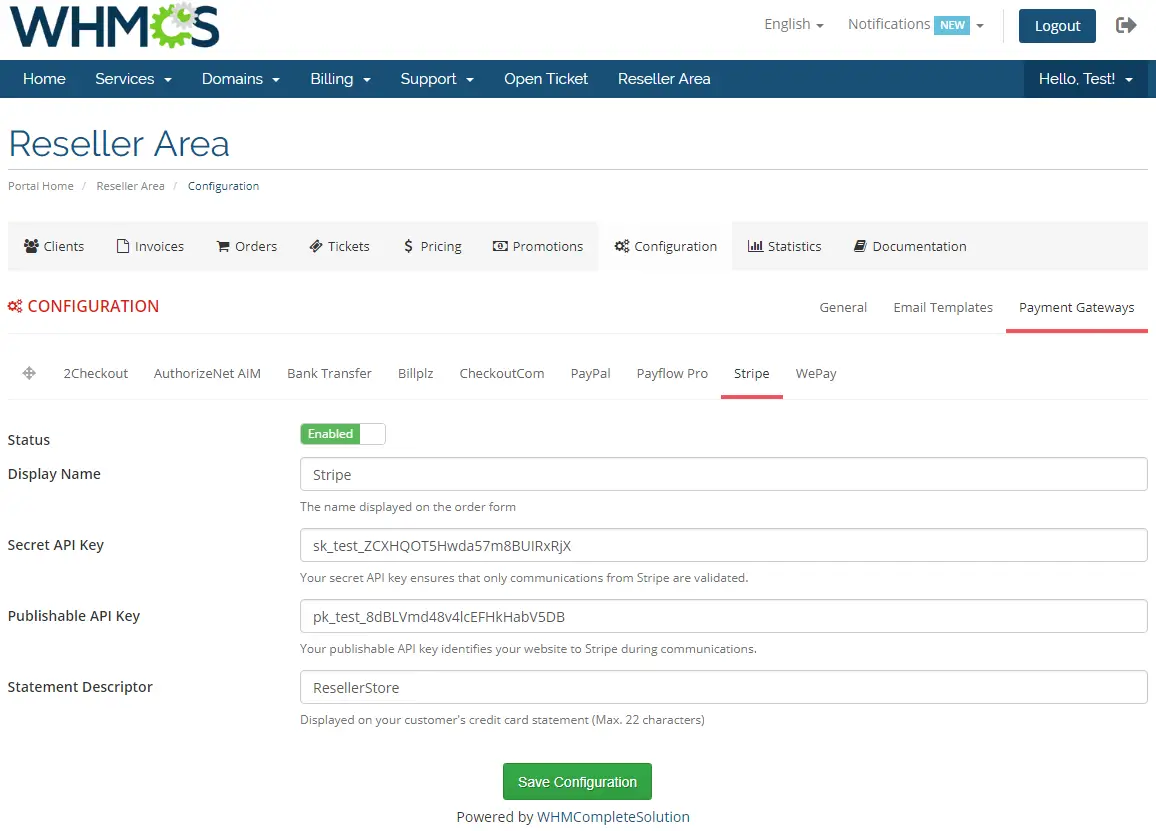Switch to the Email Templates tab
The image size is (1156, 831).
click(x=942, y=307)
